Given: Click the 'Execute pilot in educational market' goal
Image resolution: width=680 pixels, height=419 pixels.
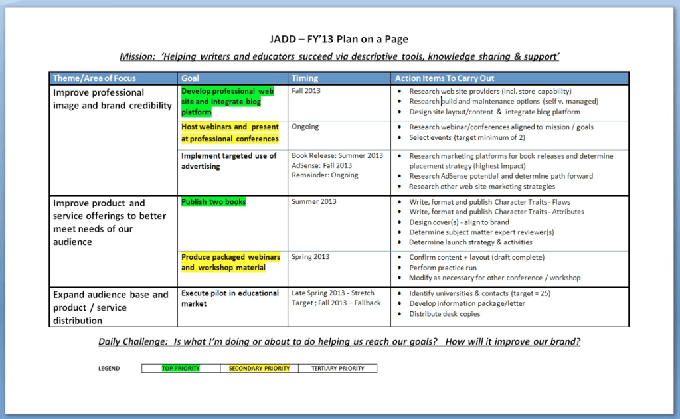Looking at the screenshot, I should 229,298.
